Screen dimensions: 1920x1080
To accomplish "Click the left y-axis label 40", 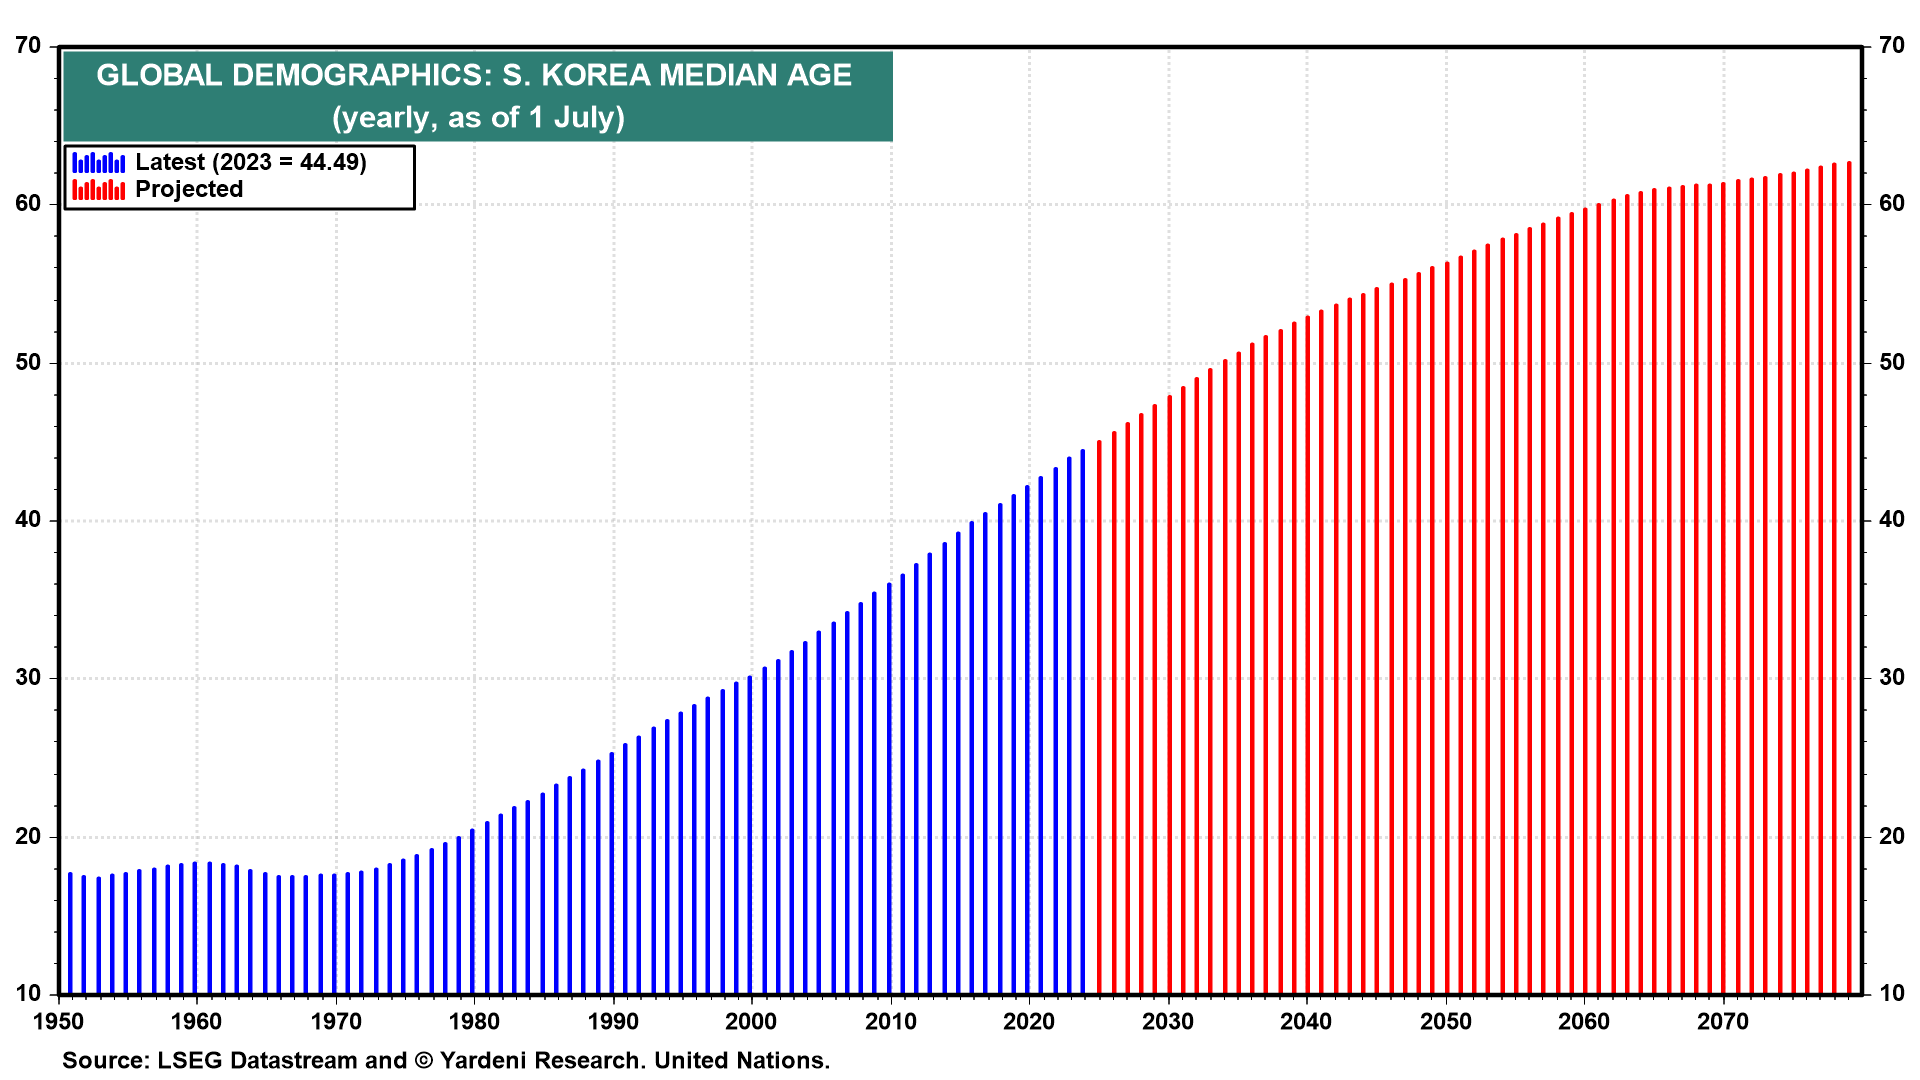I will coord(28,520).
